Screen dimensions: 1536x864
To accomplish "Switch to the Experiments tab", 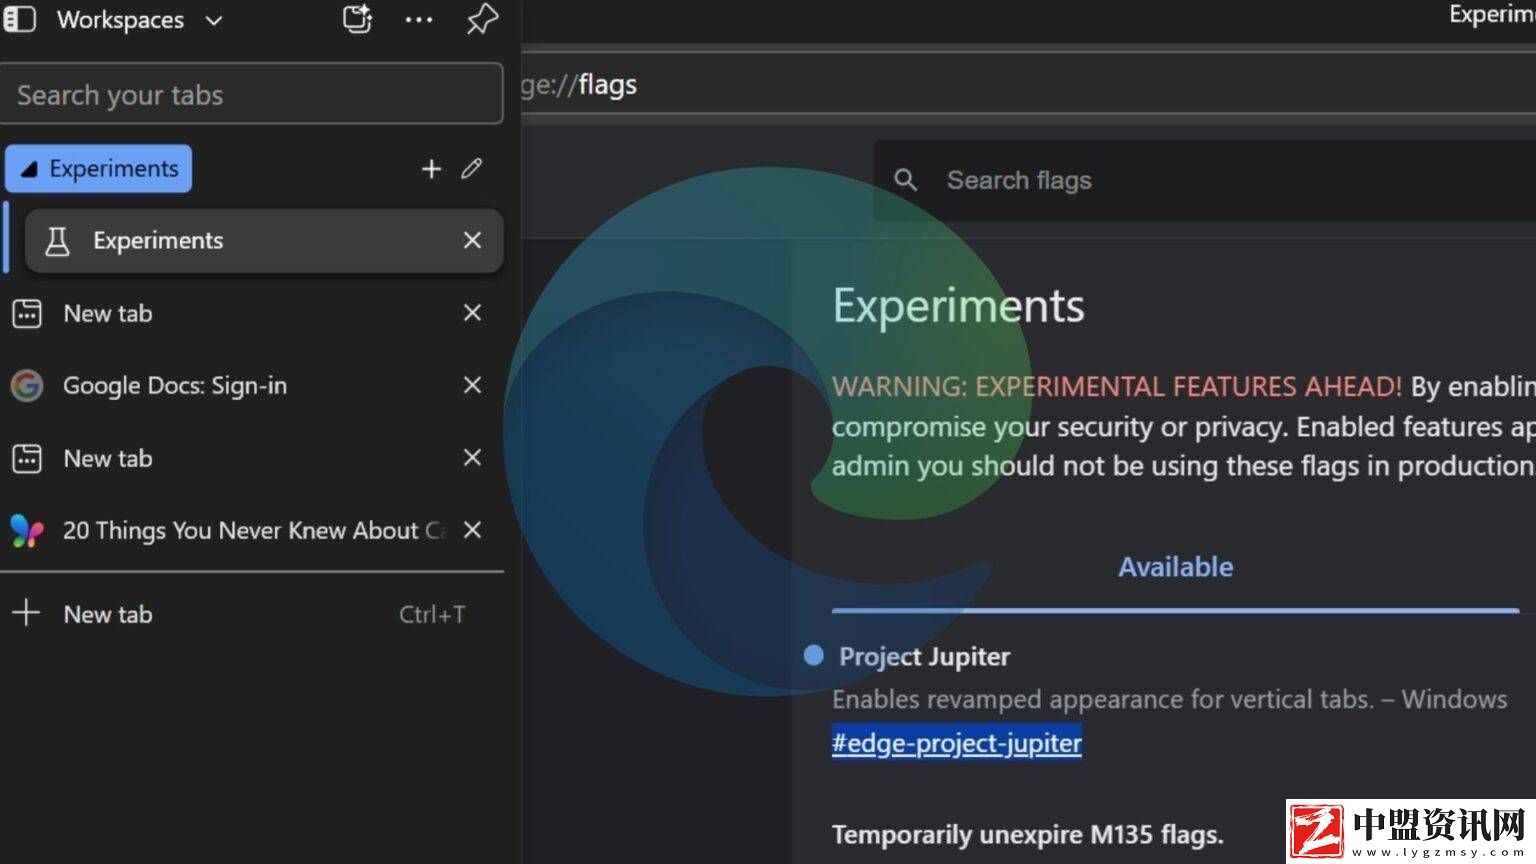I will coord(264,240).
